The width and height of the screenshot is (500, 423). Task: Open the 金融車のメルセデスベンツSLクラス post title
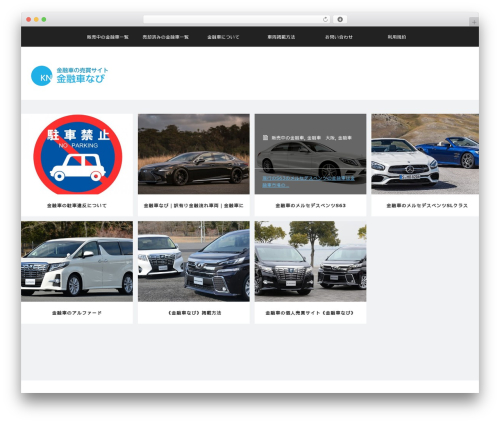[x=427, y=206]
